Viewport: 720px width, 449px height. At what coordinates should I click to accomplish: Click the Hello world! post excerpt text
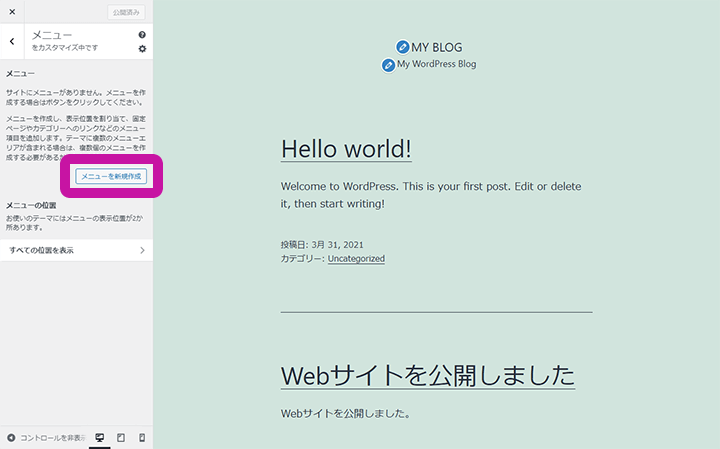430,195
